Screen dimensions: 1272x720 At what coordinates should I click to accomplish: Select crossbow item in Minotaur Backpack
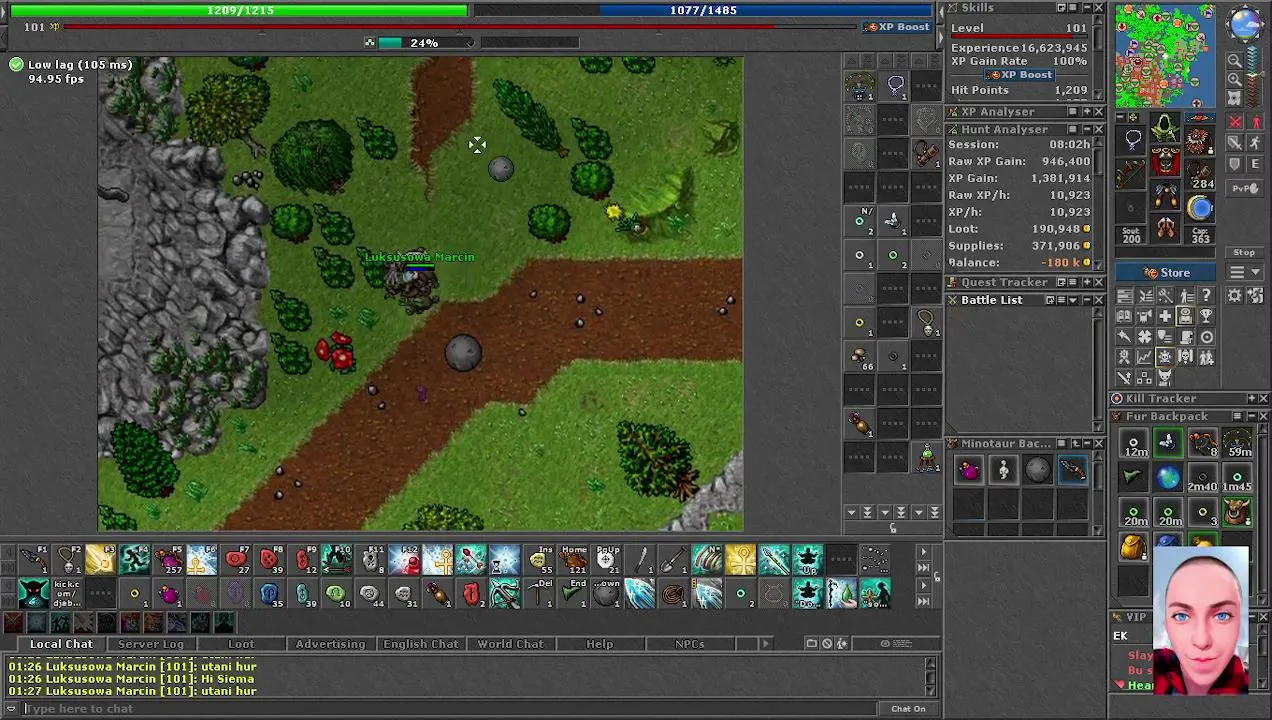click(x=1072, y=470)
